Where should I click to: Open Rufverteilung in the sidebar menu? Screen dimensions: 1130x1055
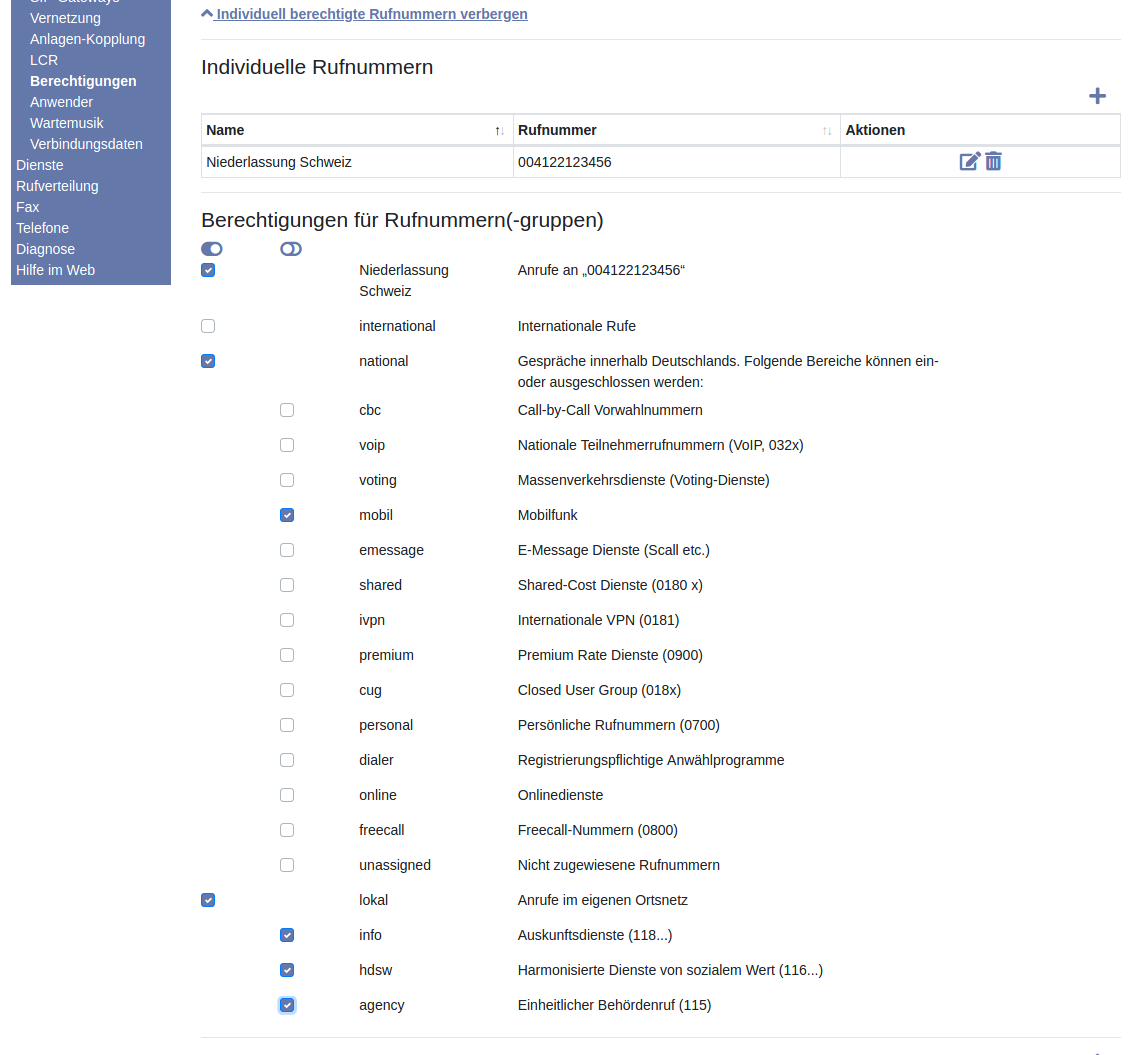57,186
